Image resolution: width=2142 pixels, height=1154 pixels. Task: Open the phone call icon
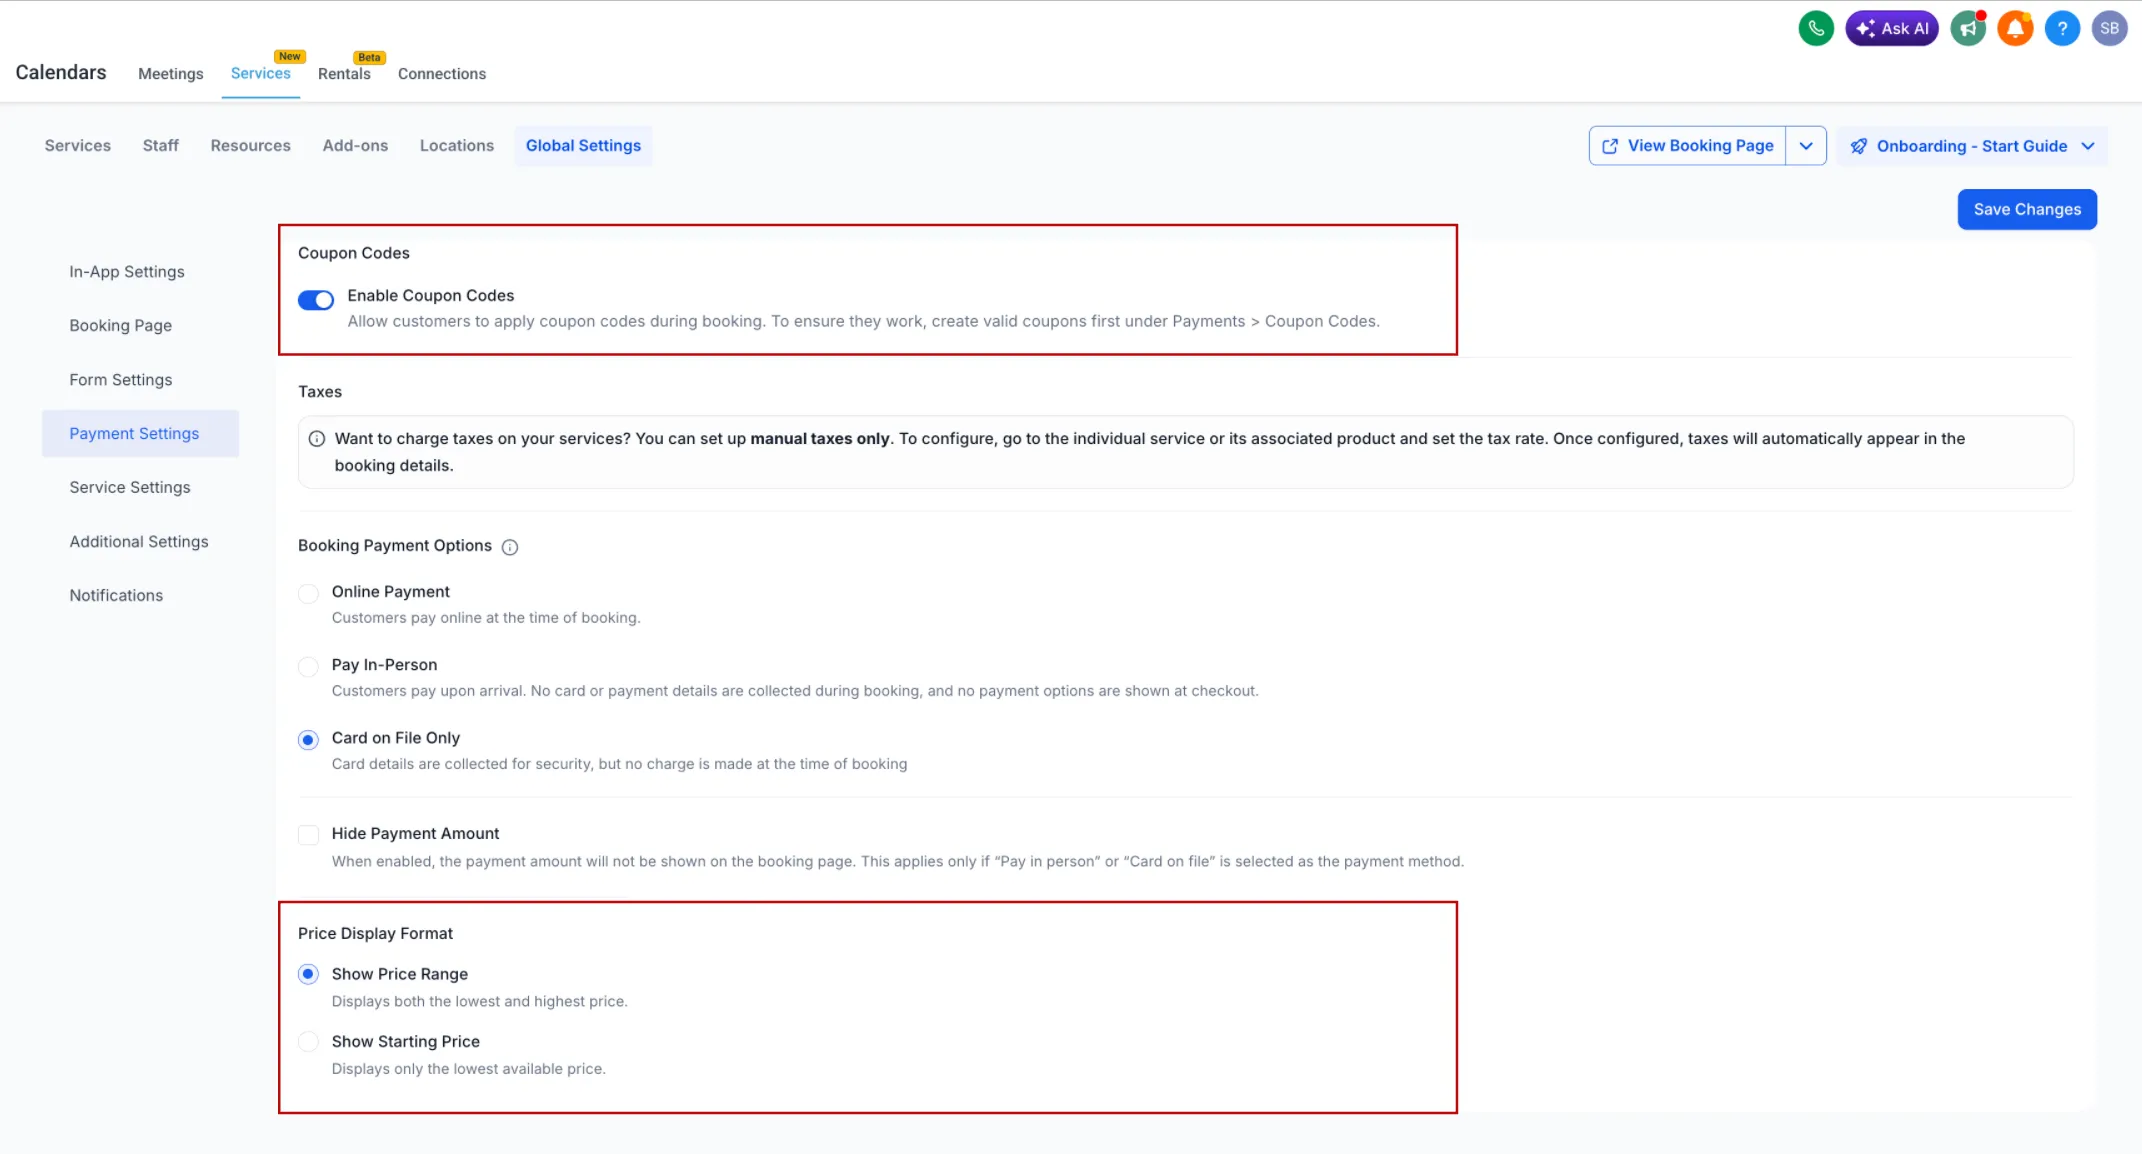click(x=1816, y=27)
